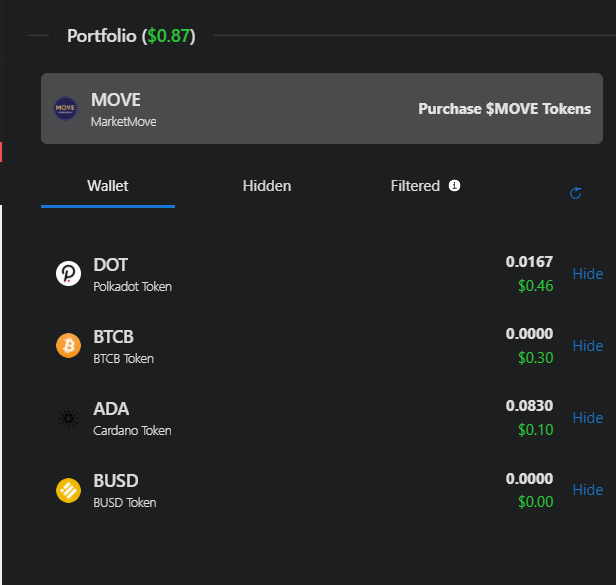Hide the BTCB token
The image size is (616, 585).
click(x=587, y=346)
